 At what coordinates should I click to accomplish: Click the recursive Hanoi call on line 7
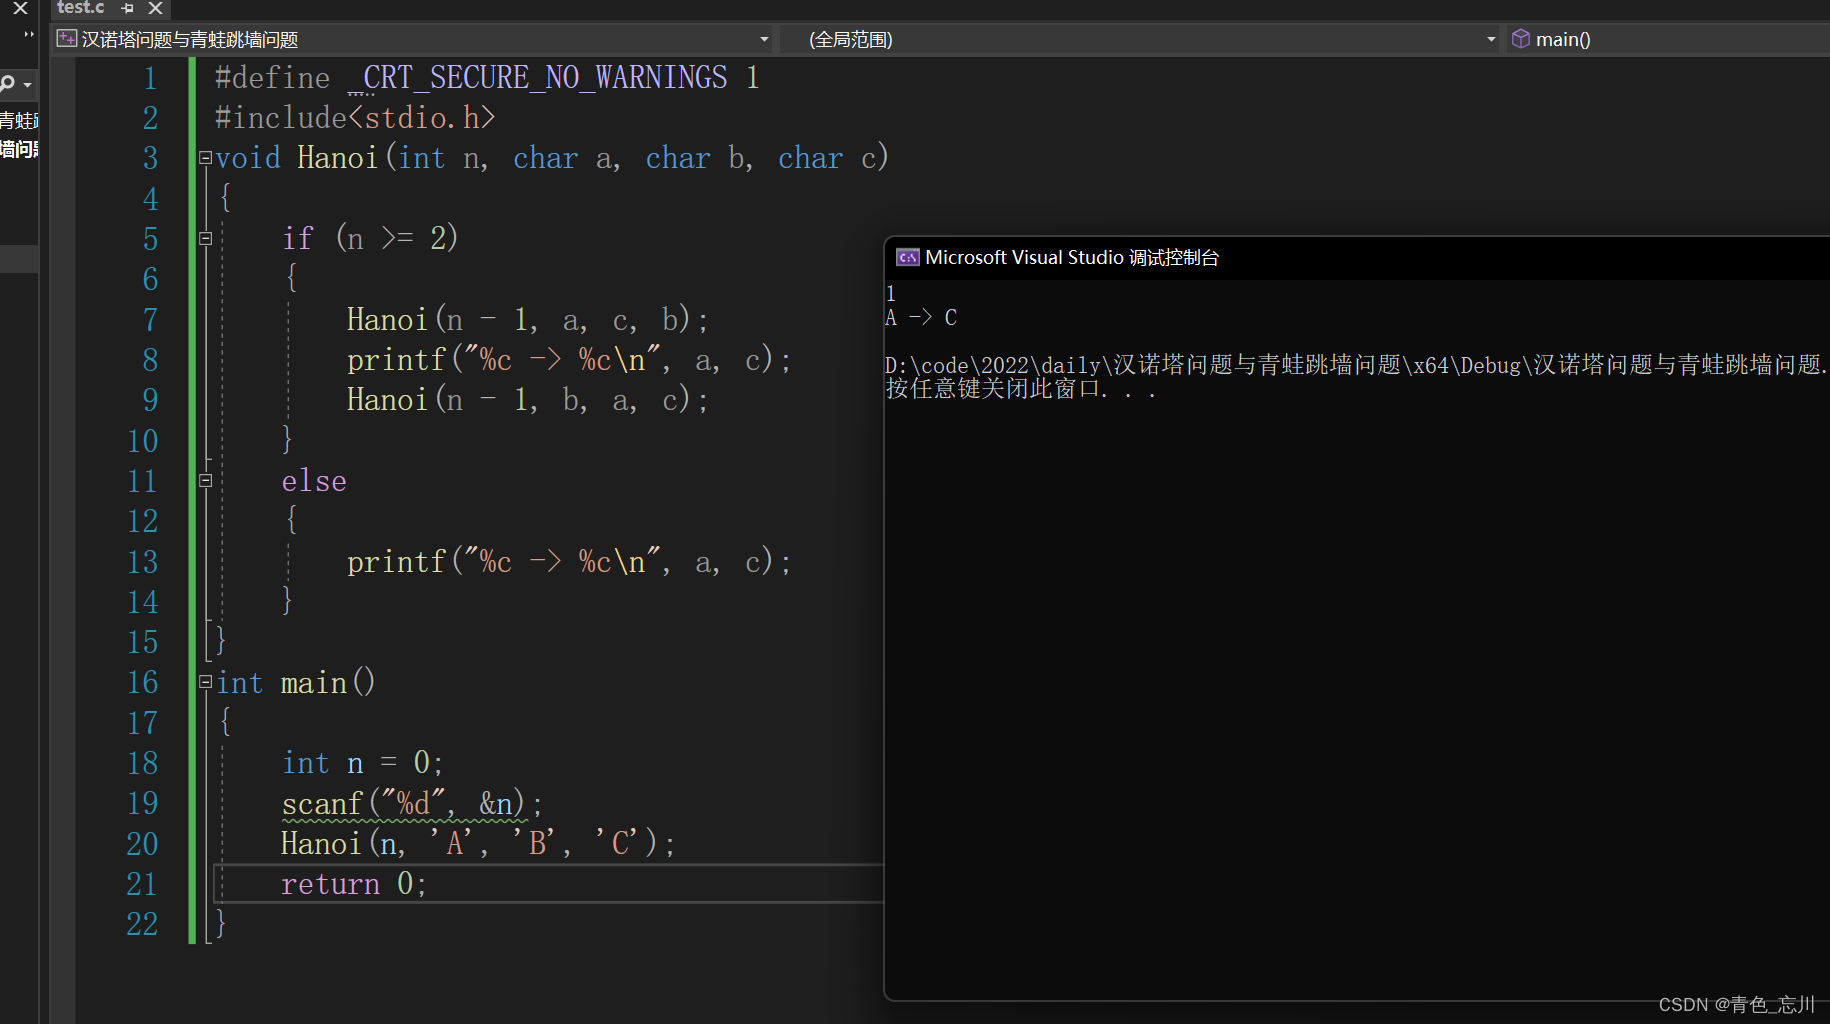tap(528, 320)
